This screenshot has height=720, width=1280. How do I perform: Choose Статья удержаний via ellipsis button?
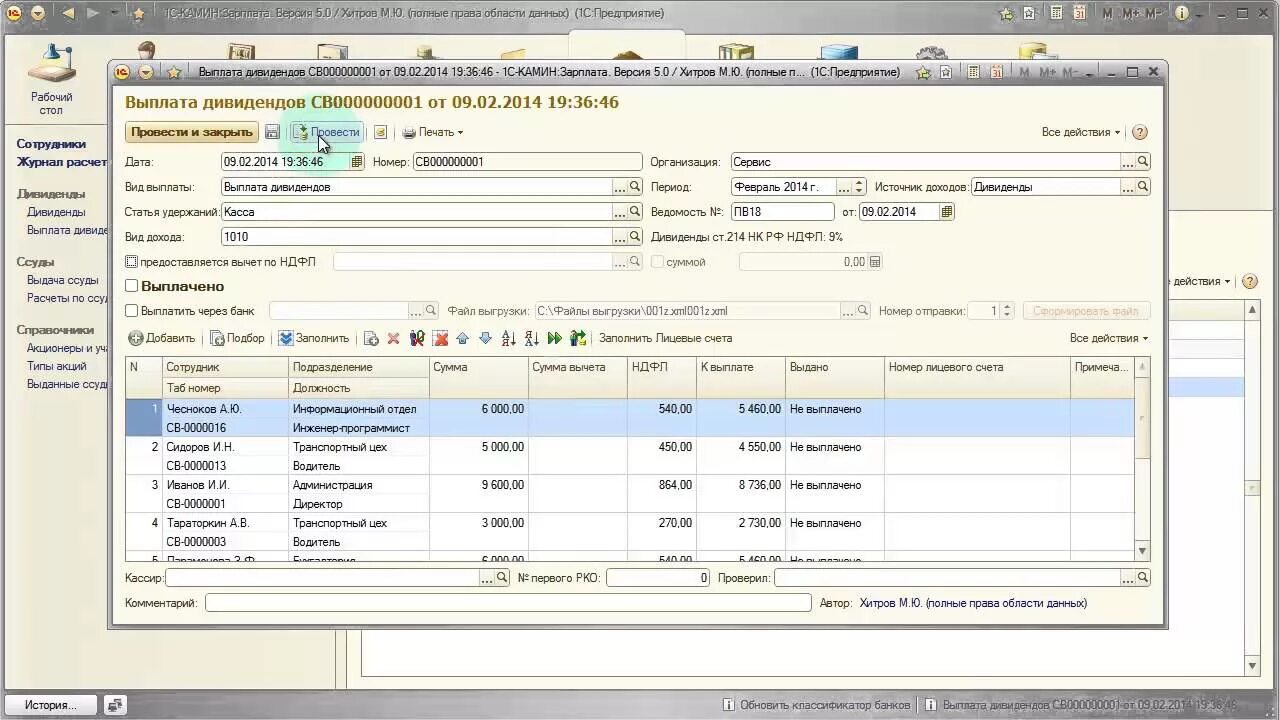619,212
